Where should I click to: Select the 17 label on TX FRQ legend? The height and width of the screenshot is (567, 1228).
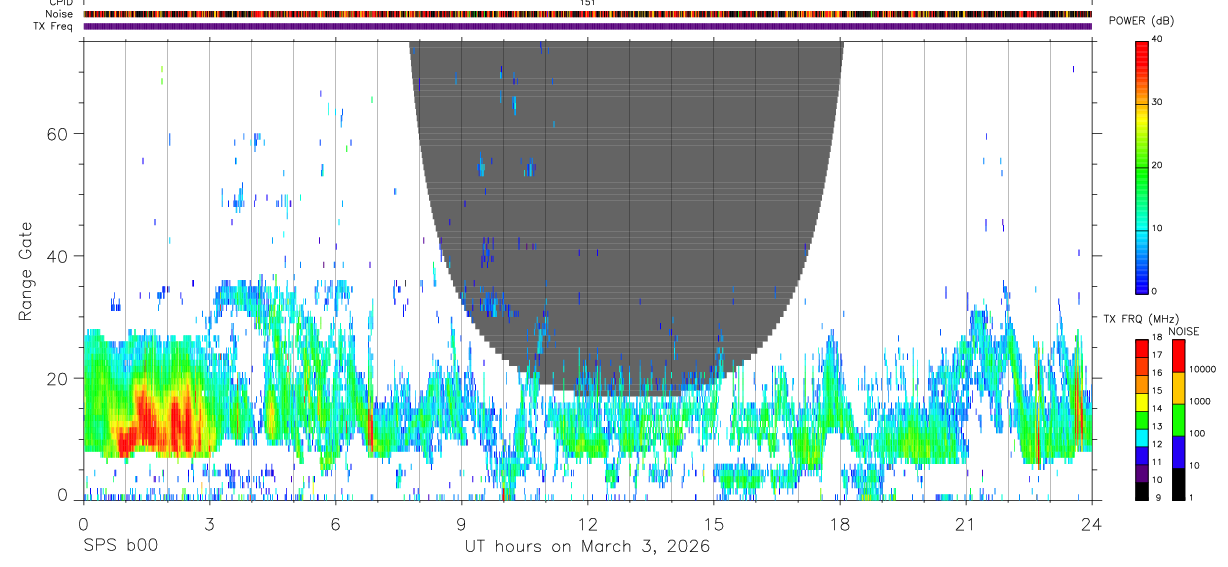click(1156, 355)
